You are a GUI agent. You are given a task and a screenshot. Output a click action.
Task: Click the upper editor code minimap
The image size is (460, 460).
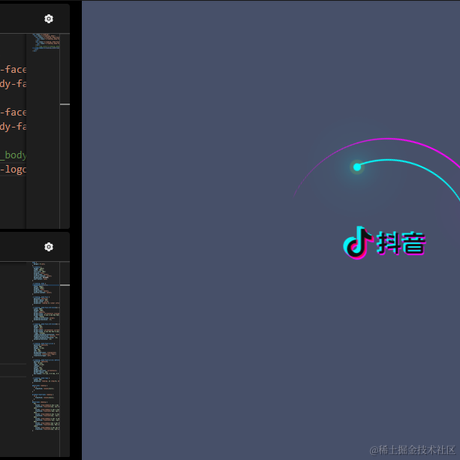(46, 43)
